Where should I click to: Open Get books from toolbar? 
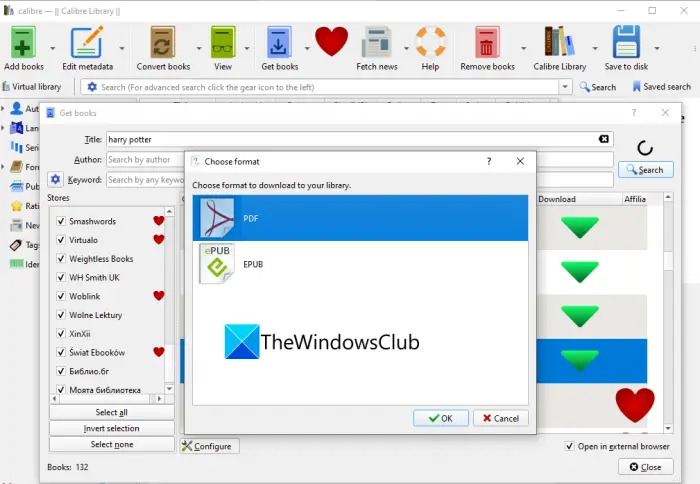[x=279, y=42]
